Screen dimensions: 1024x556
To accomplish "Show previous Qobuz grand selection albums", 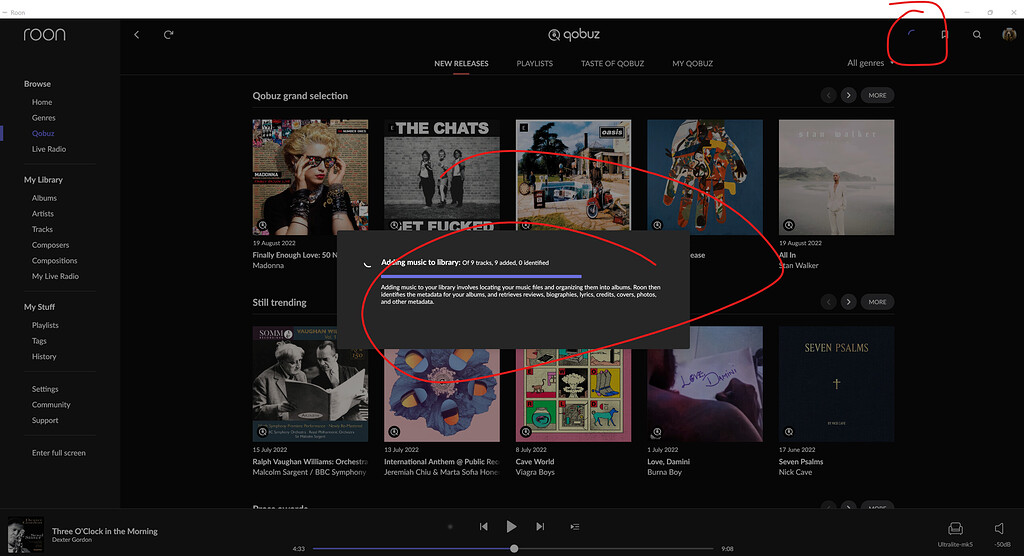I will coord(829,95).
